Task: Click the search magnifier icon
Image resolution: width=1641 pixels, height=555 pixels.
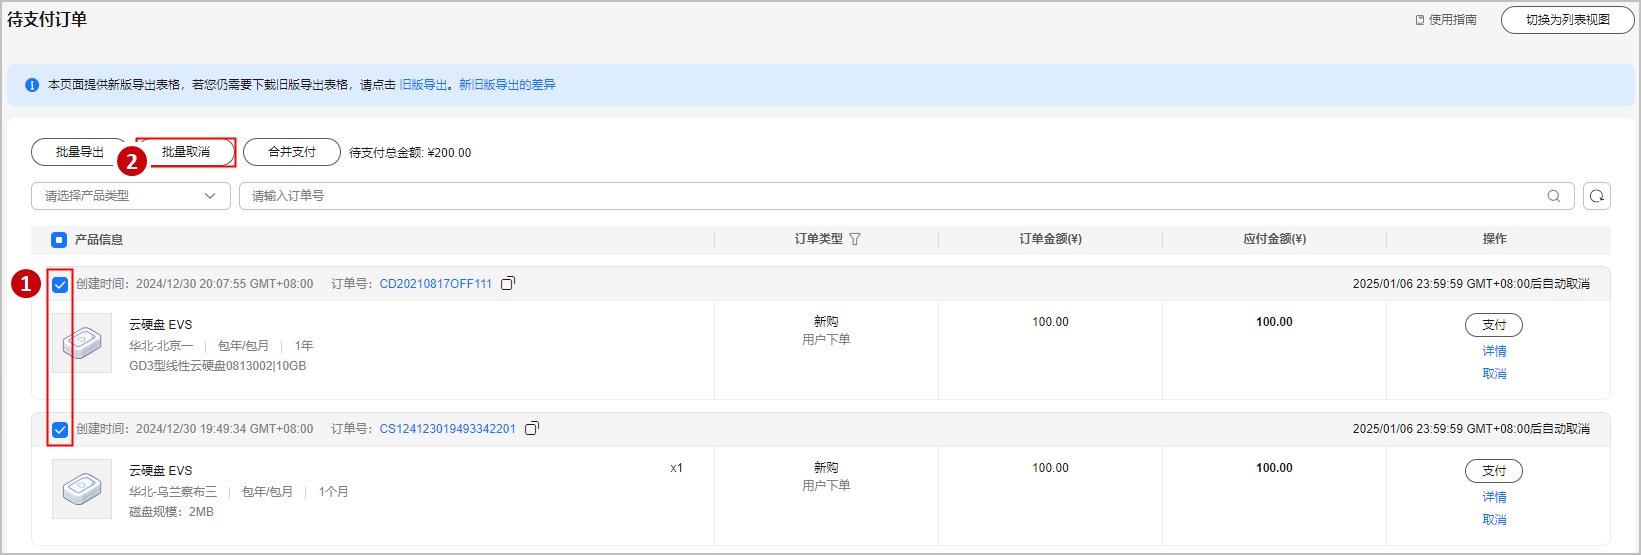Action: [x=1554, y=196]
